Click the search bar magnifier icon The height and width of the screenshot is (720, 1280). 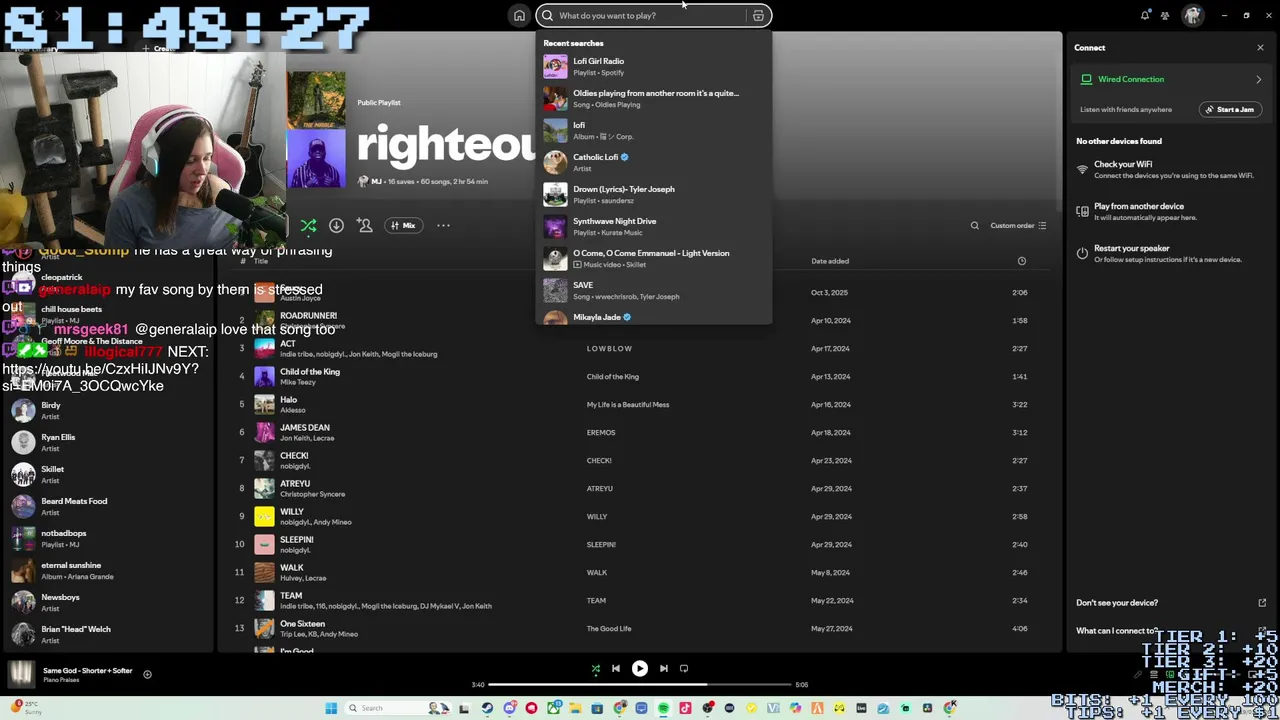point(547,15)
